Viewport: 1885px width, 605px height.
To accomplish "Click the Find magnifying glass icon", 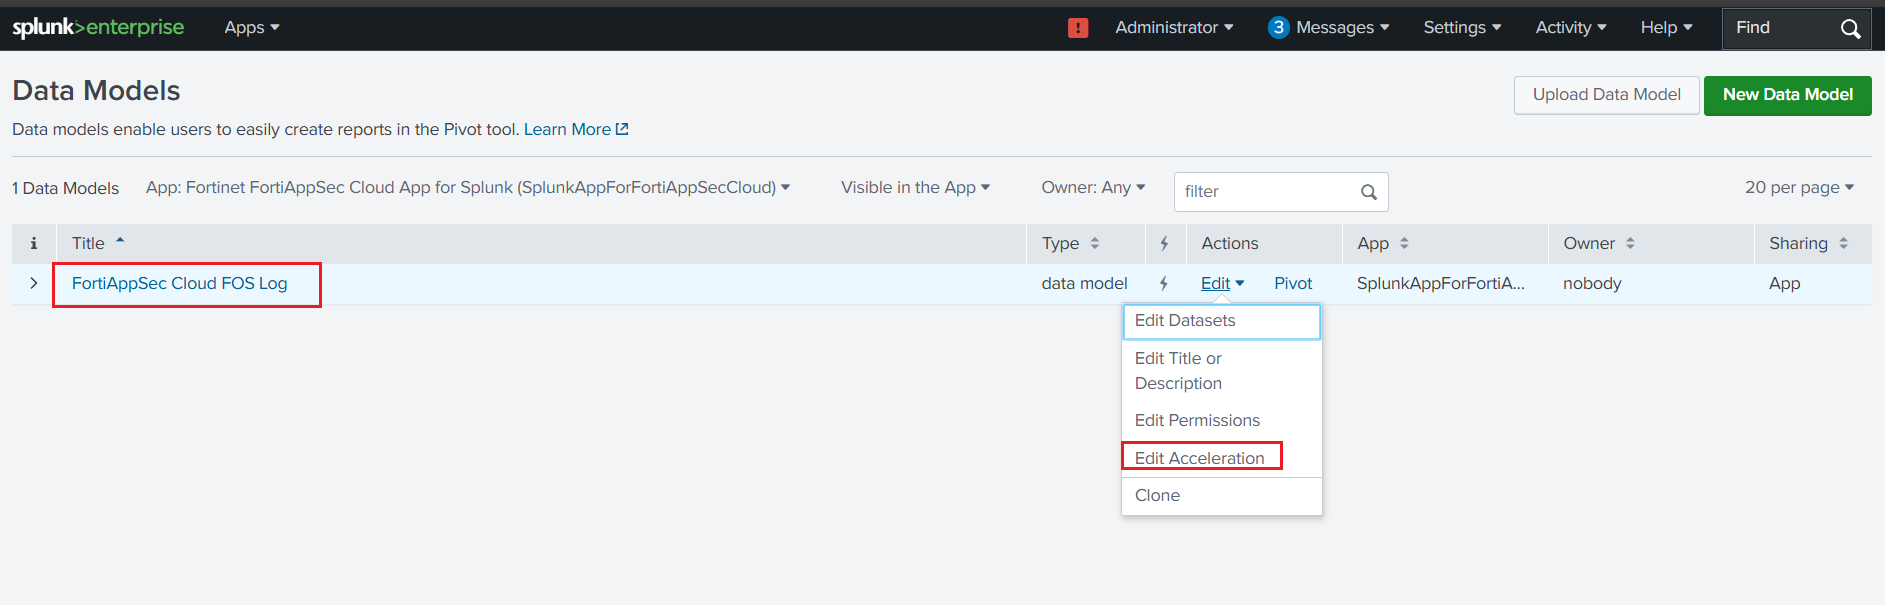I will (x=1850, y=29).
